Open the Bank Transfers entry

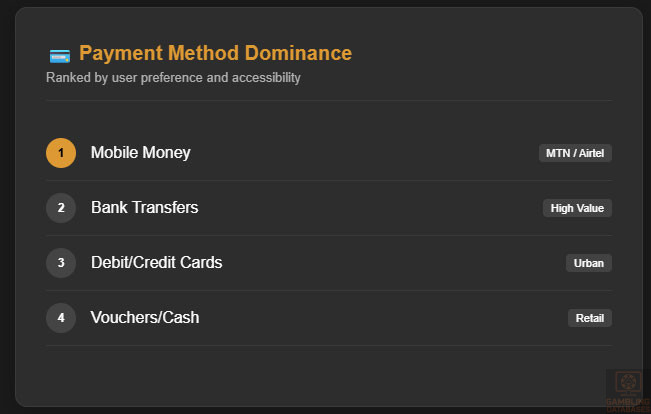pos(144,208)
